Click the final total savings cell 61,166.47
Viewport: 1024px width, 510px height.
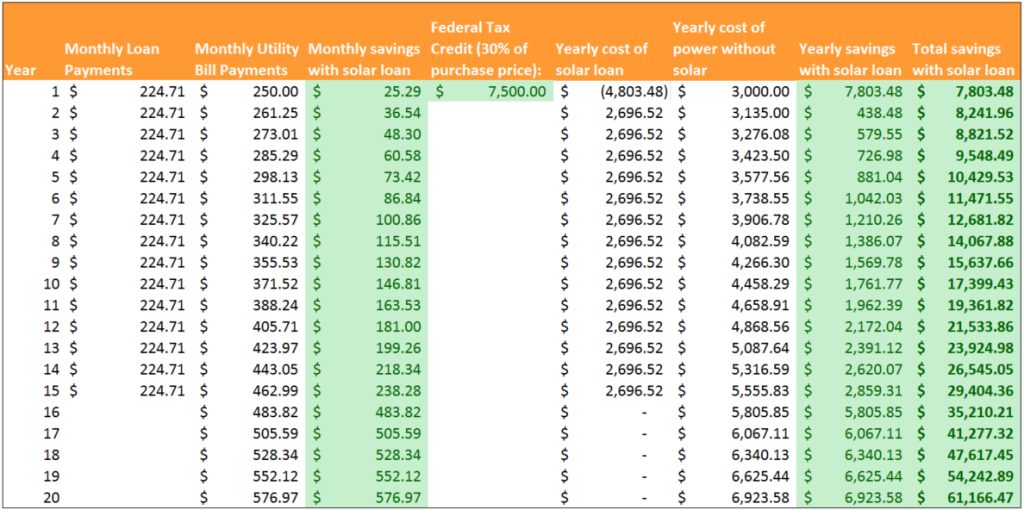pyautogui.click(x=963, y=496)
